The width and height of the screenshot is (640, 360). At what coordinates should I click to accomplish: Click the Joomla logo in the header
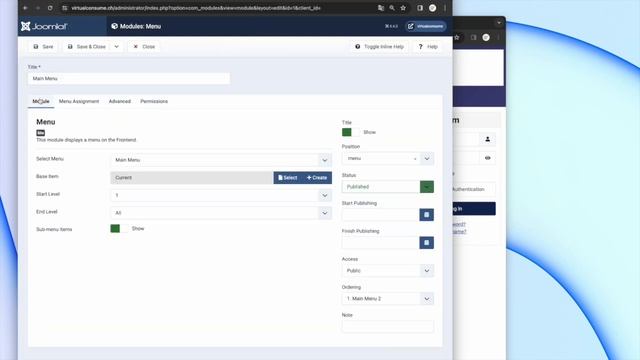[44, 27]
